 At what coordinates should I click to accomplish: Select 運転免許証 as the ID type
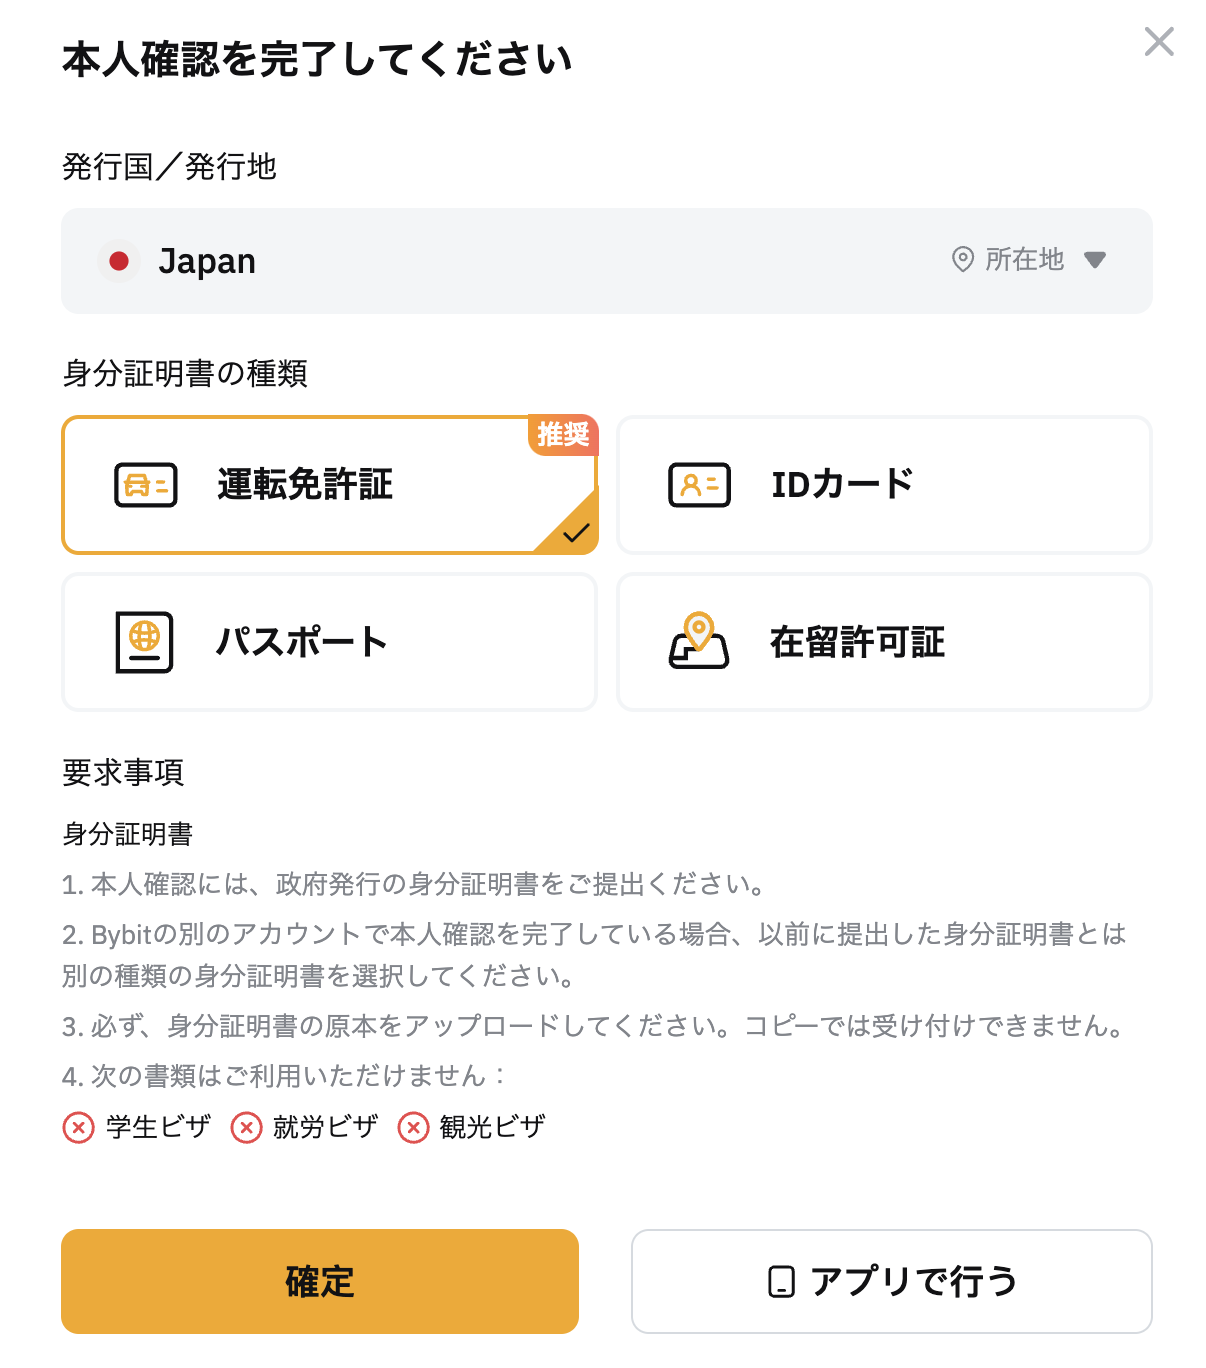pyautogui.click(x=330, y=485)
